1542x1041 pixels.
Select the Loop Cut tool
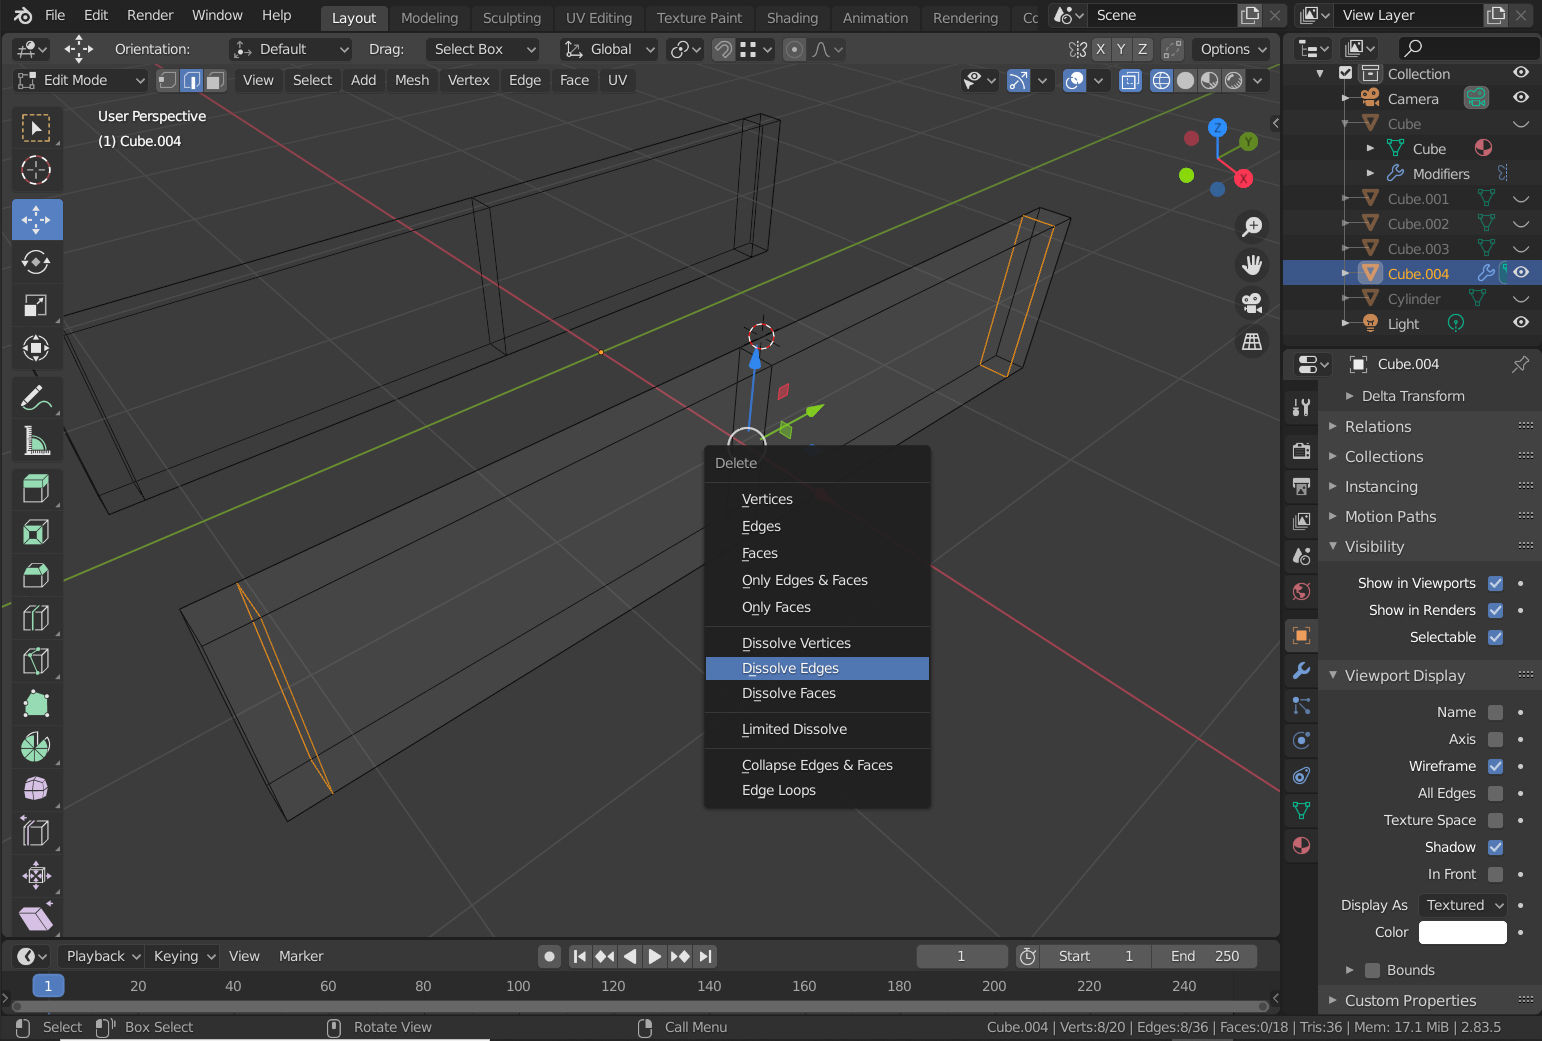click(36, 618)
